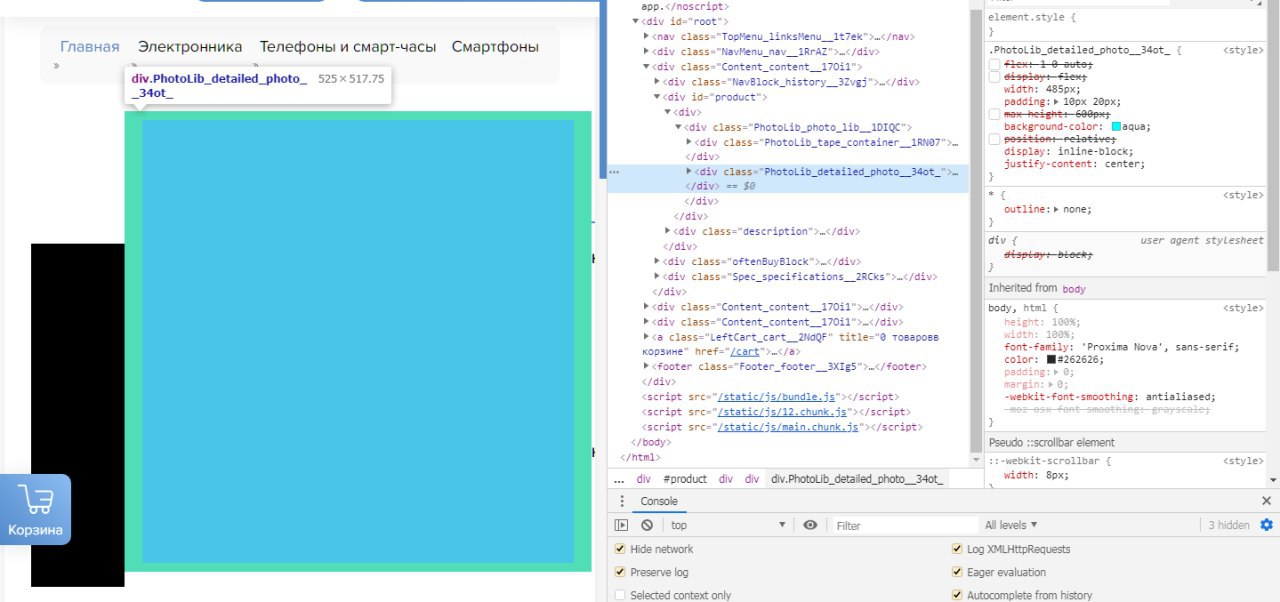Click the 3 hidden messages label

(1229, 525)
